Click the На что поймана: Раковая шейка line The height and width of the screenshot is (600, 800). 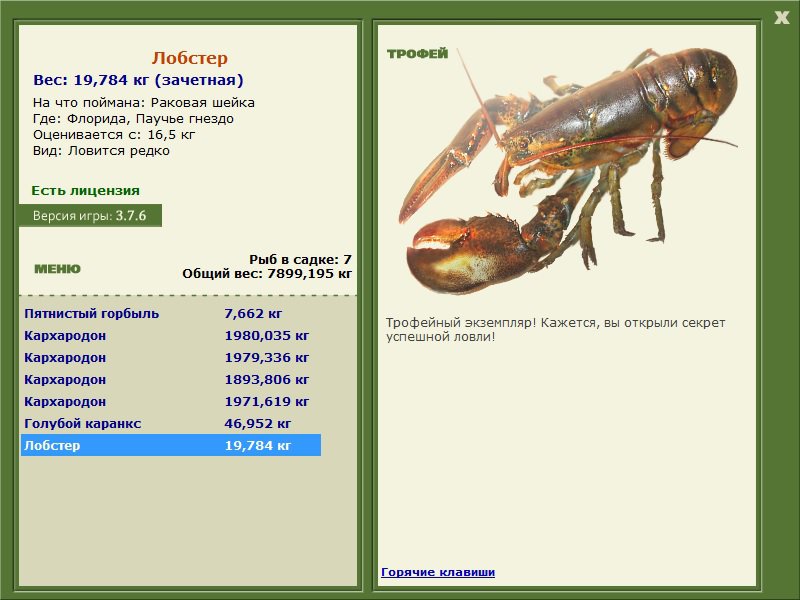143,103
